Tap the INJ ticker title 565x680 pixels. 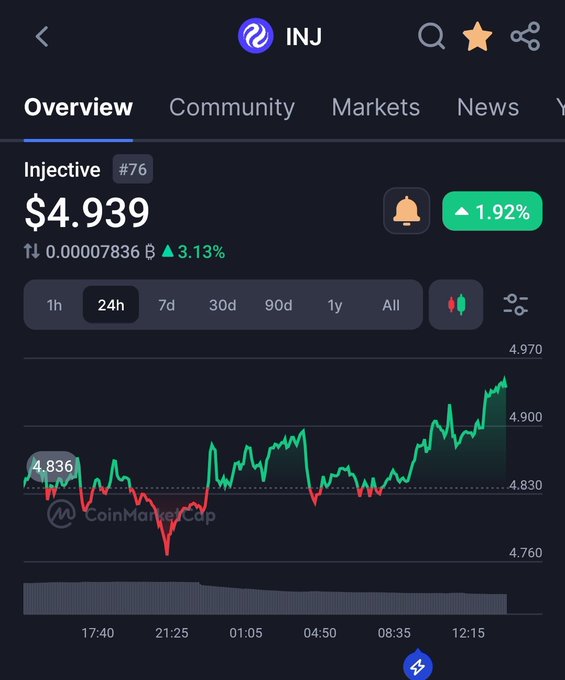point(304,36)
